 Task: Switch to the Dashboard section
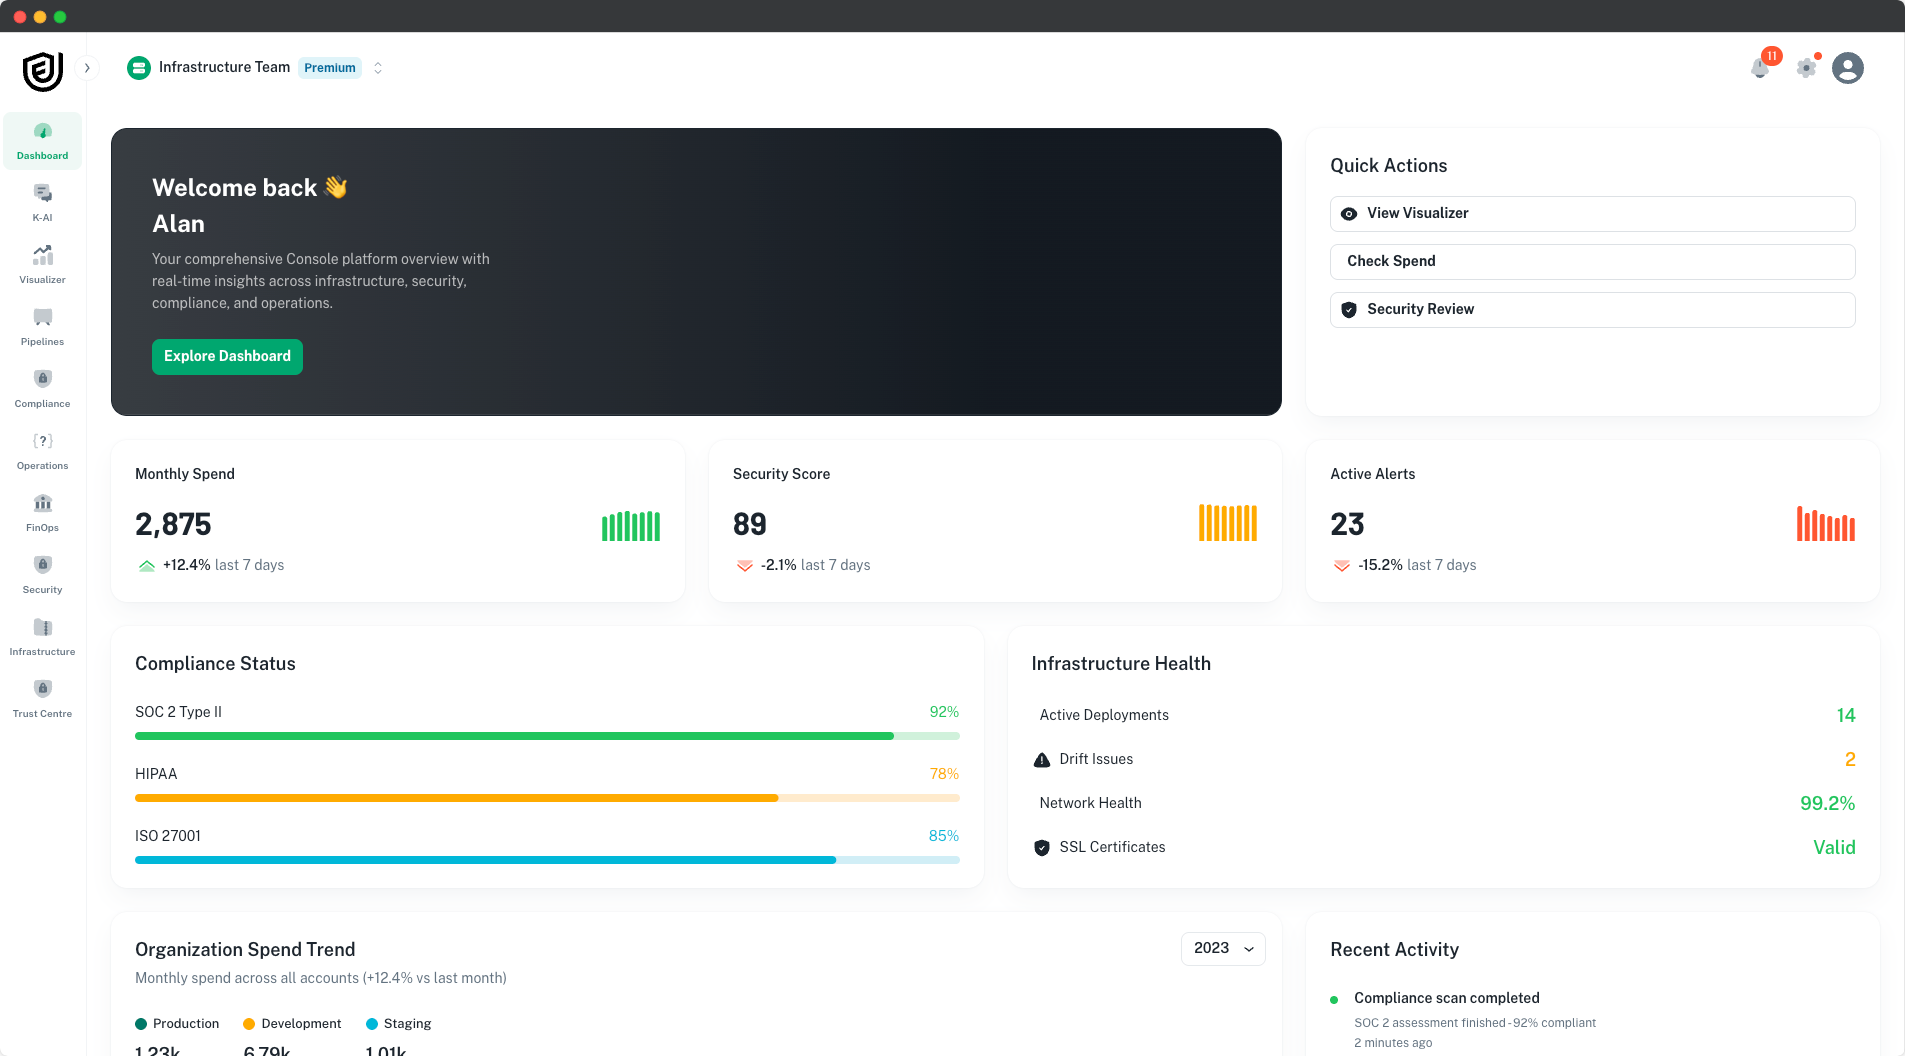(x=42, y=140)
